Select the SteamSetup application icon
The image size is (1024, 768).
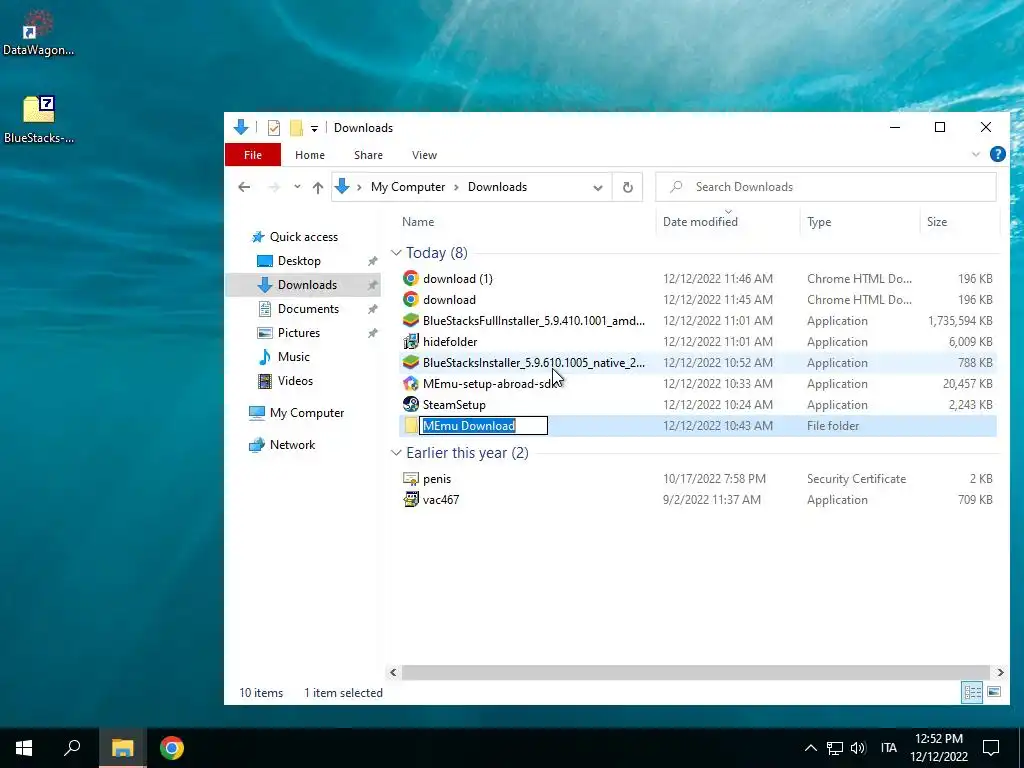[411, 404]
